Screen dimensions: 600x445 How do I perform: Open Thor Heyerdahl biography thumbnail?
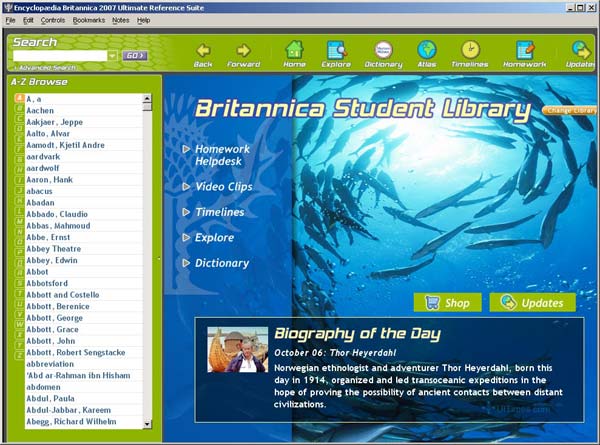click(238, 349)
